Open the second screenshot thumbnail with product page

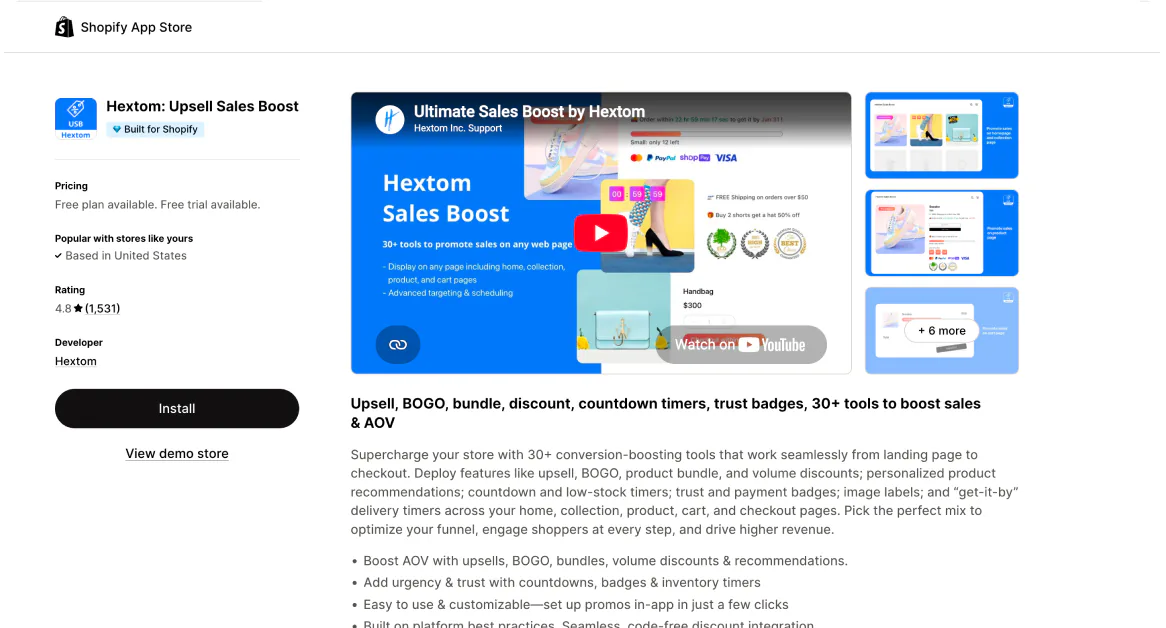(941, 233)
